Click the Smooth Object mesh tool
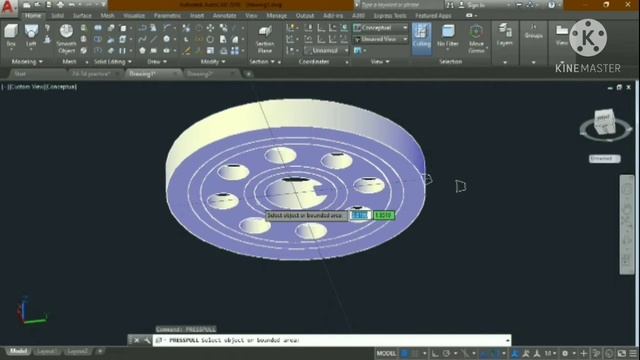The image size is (640, 360). pos(66,39)
